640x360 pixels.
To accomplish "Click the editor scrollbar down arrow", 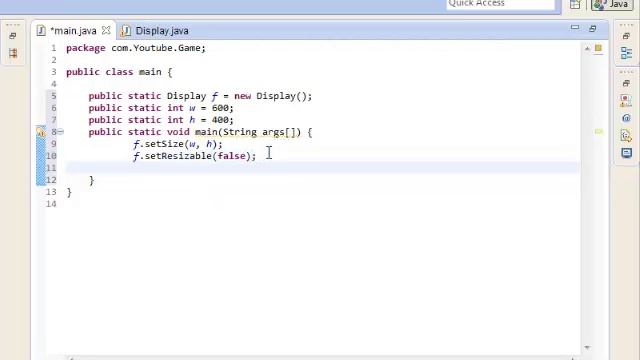I will (x=587, y=347).
